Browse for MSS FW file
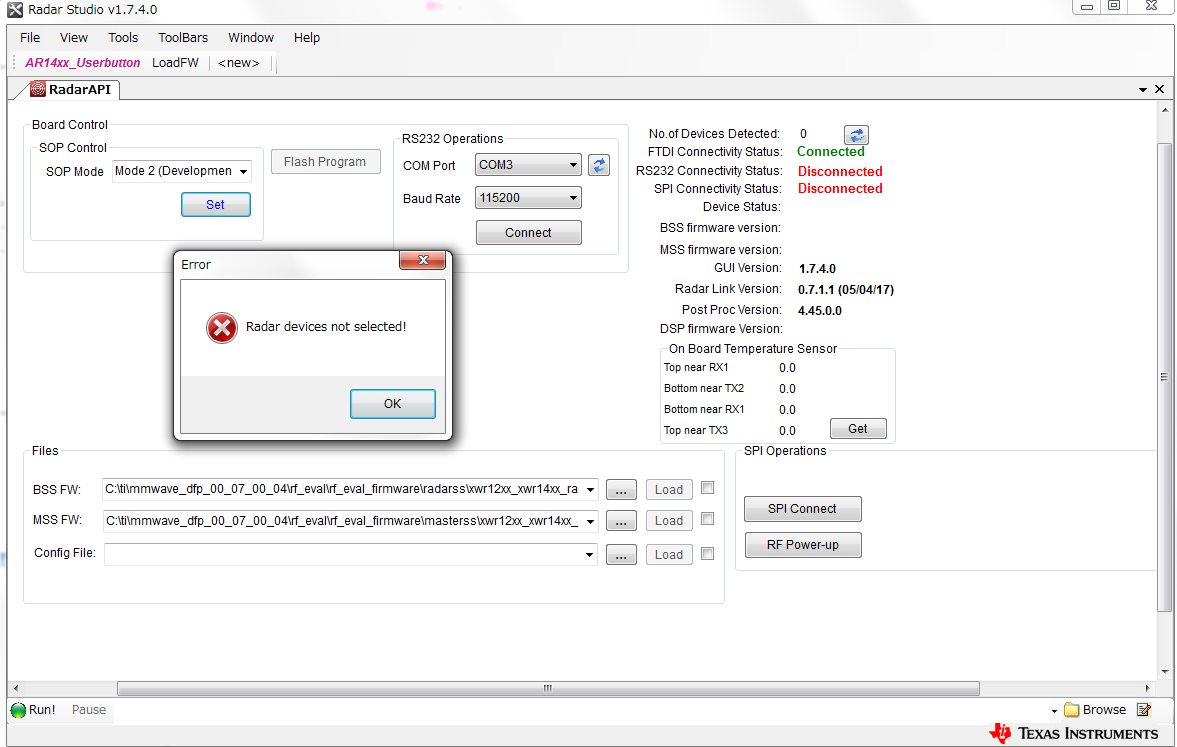The image size is (1177, 747). click(621, 522)
